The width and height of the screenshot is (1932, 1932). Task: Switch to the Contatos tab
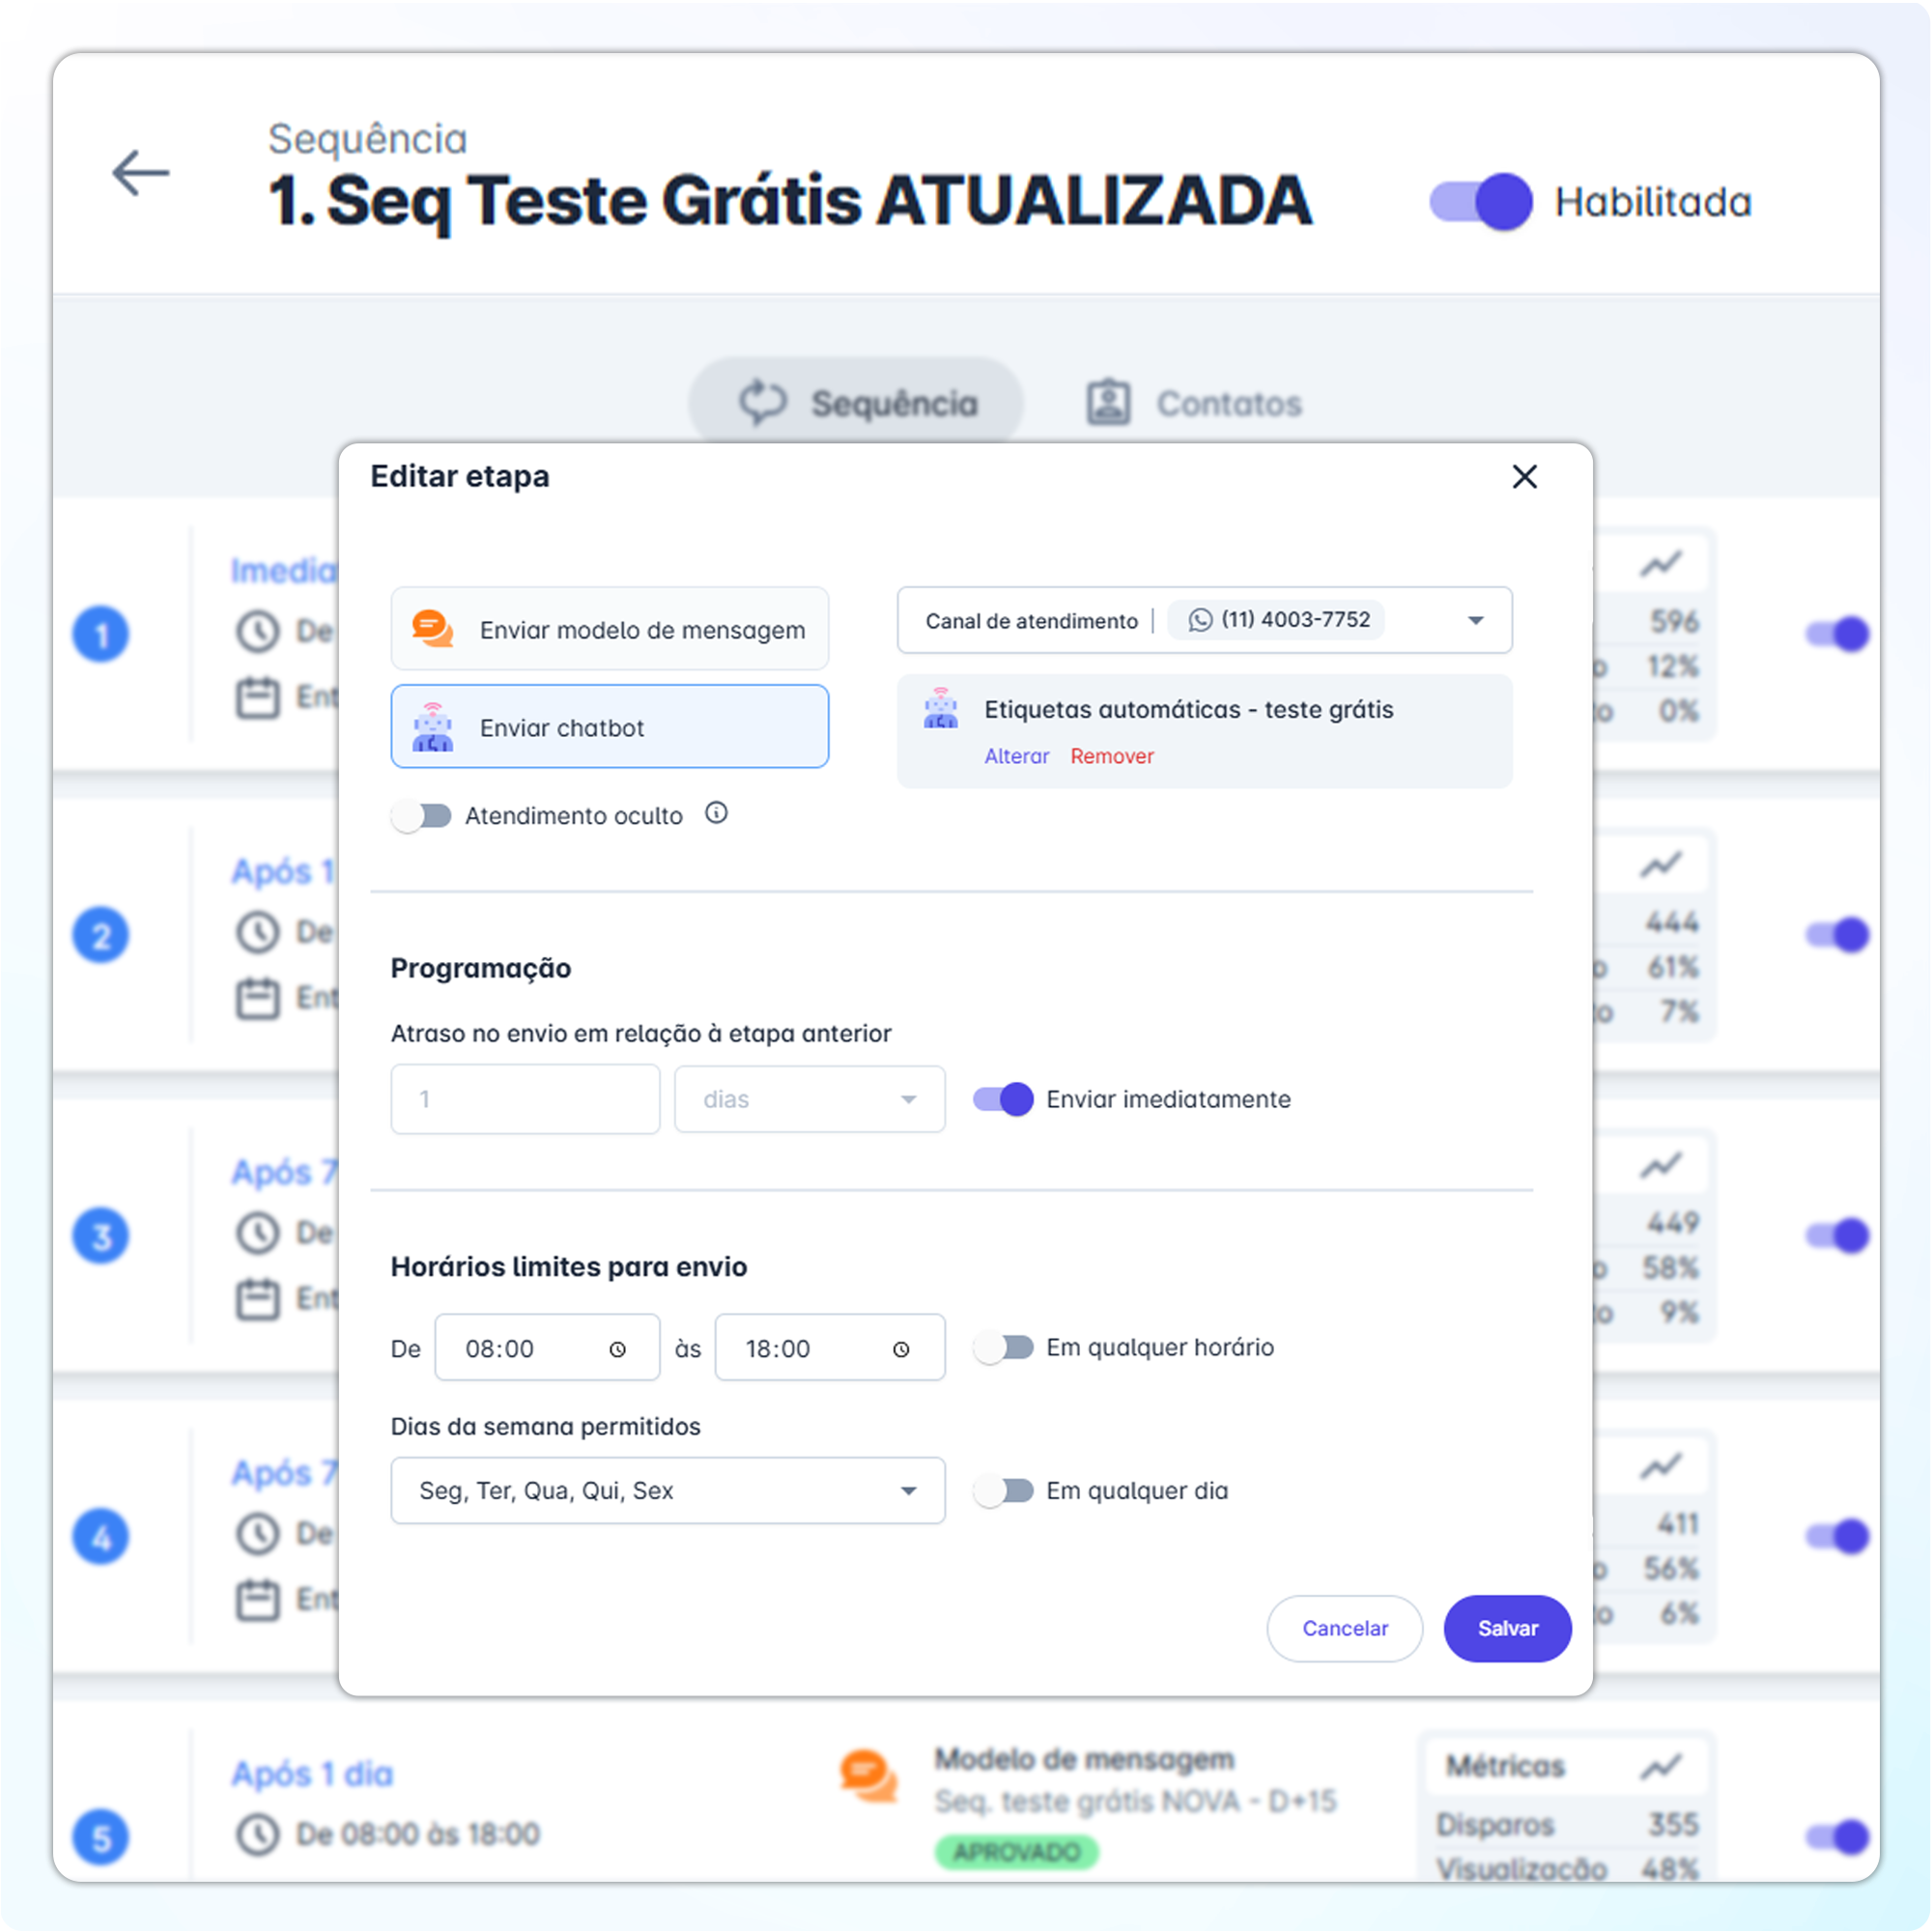coord(1195,403)
